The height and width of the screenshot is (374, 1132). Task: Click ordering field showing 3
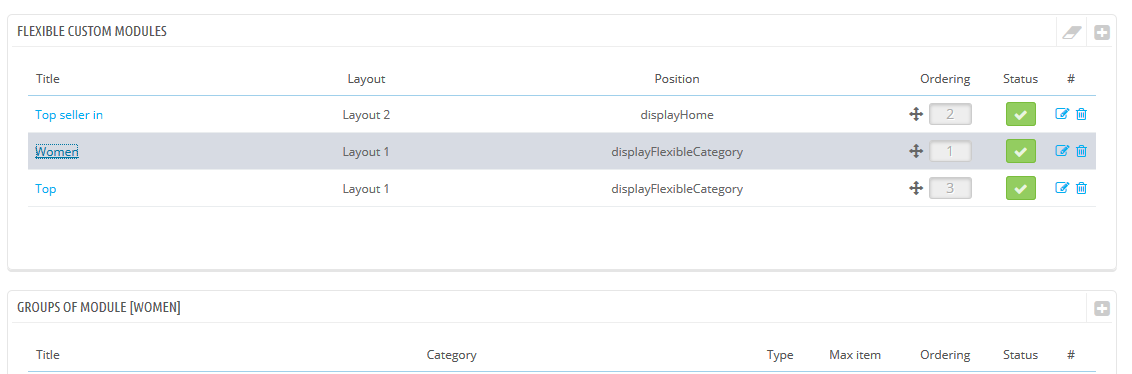click(950, 188)
